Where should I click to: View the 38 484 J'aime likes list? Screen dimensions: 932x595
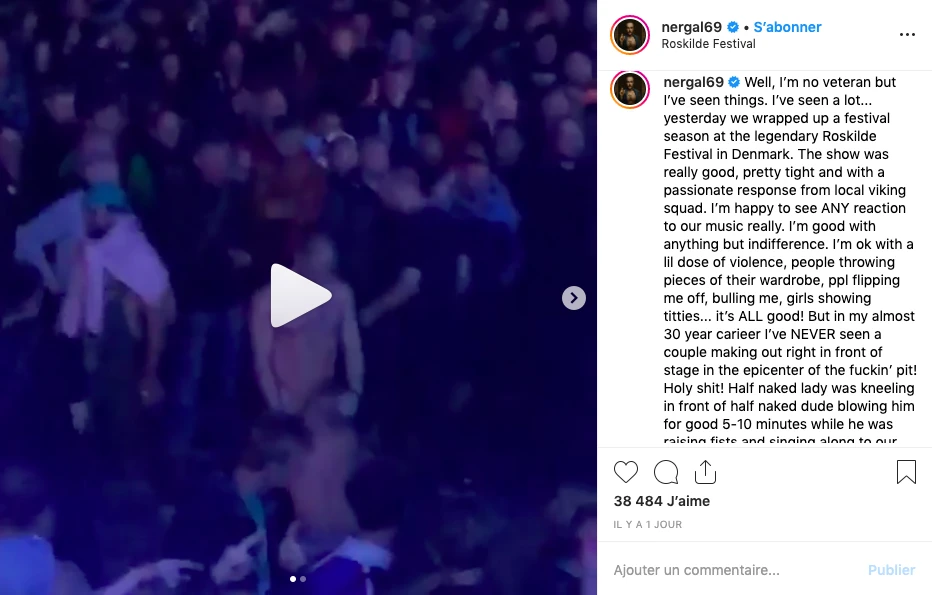coord(662,501)
